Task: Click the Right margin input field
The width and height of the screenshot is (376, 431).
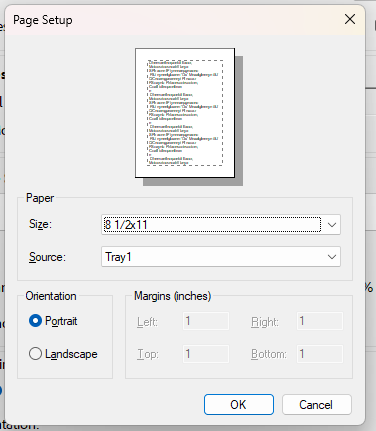Action: click(320, 321)
